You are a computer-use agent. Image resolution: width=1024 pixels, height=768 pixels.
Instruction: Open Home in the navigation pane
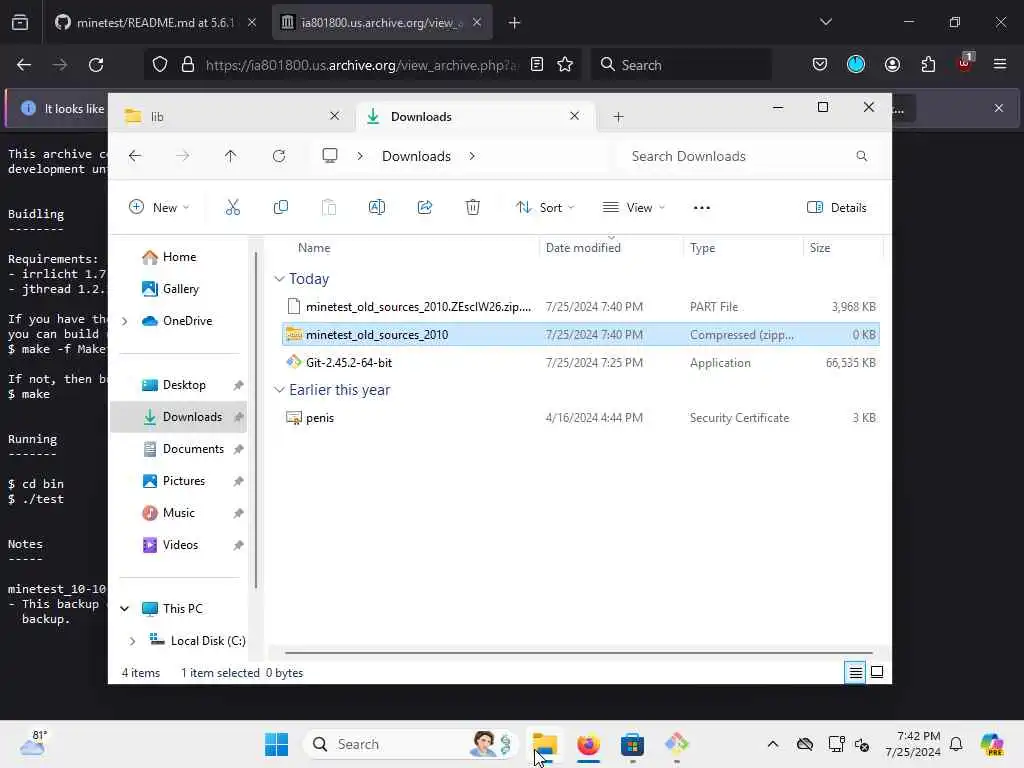pos(178,257)
